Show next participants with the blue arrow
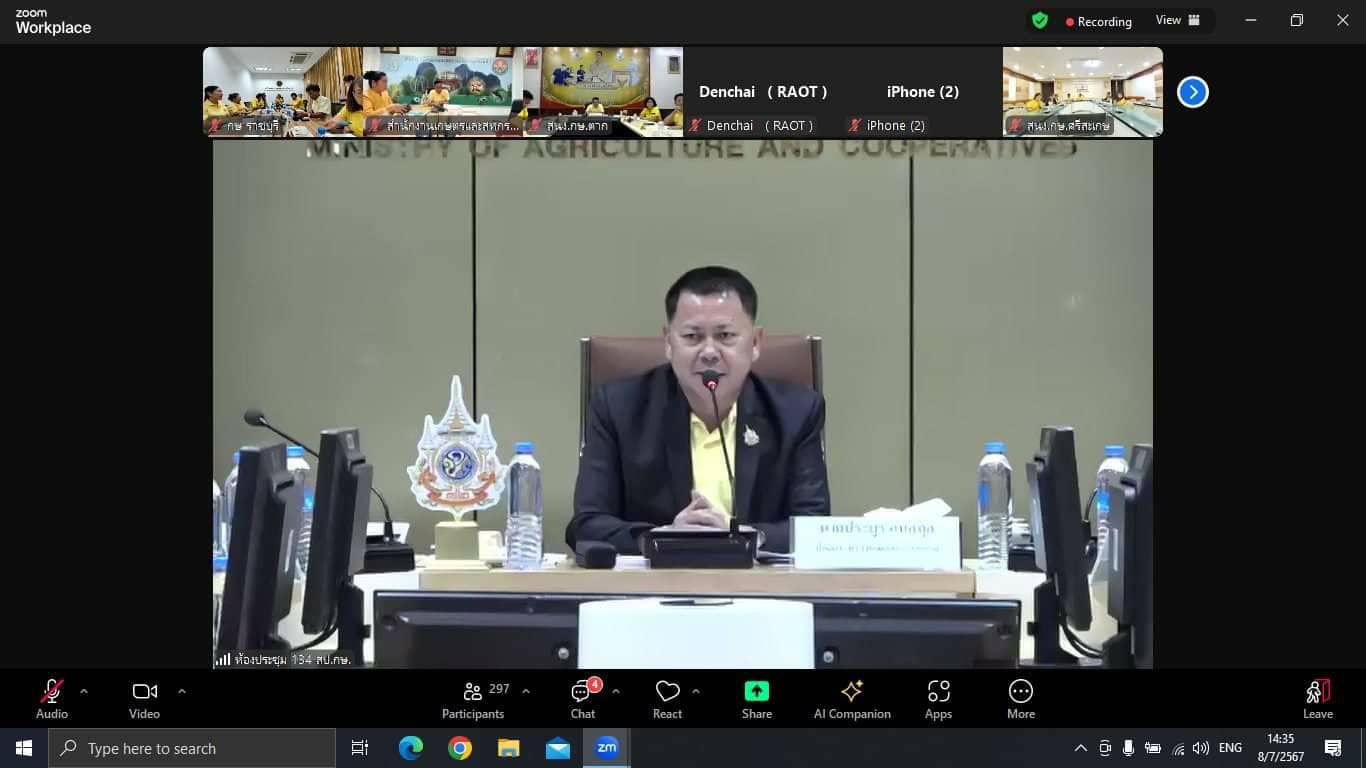 pyautogui.click(x=1192, y=92)
